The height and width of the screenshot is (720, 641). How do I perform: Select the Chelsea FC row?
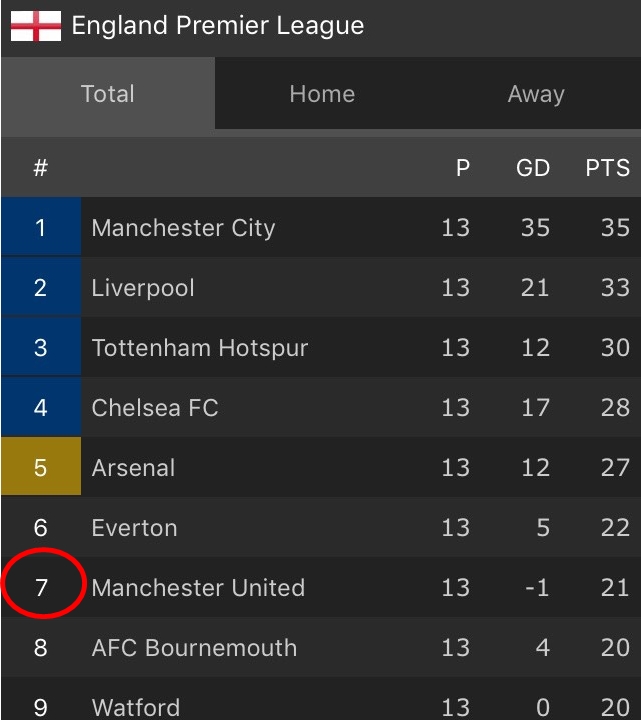(x=320, y=407)
